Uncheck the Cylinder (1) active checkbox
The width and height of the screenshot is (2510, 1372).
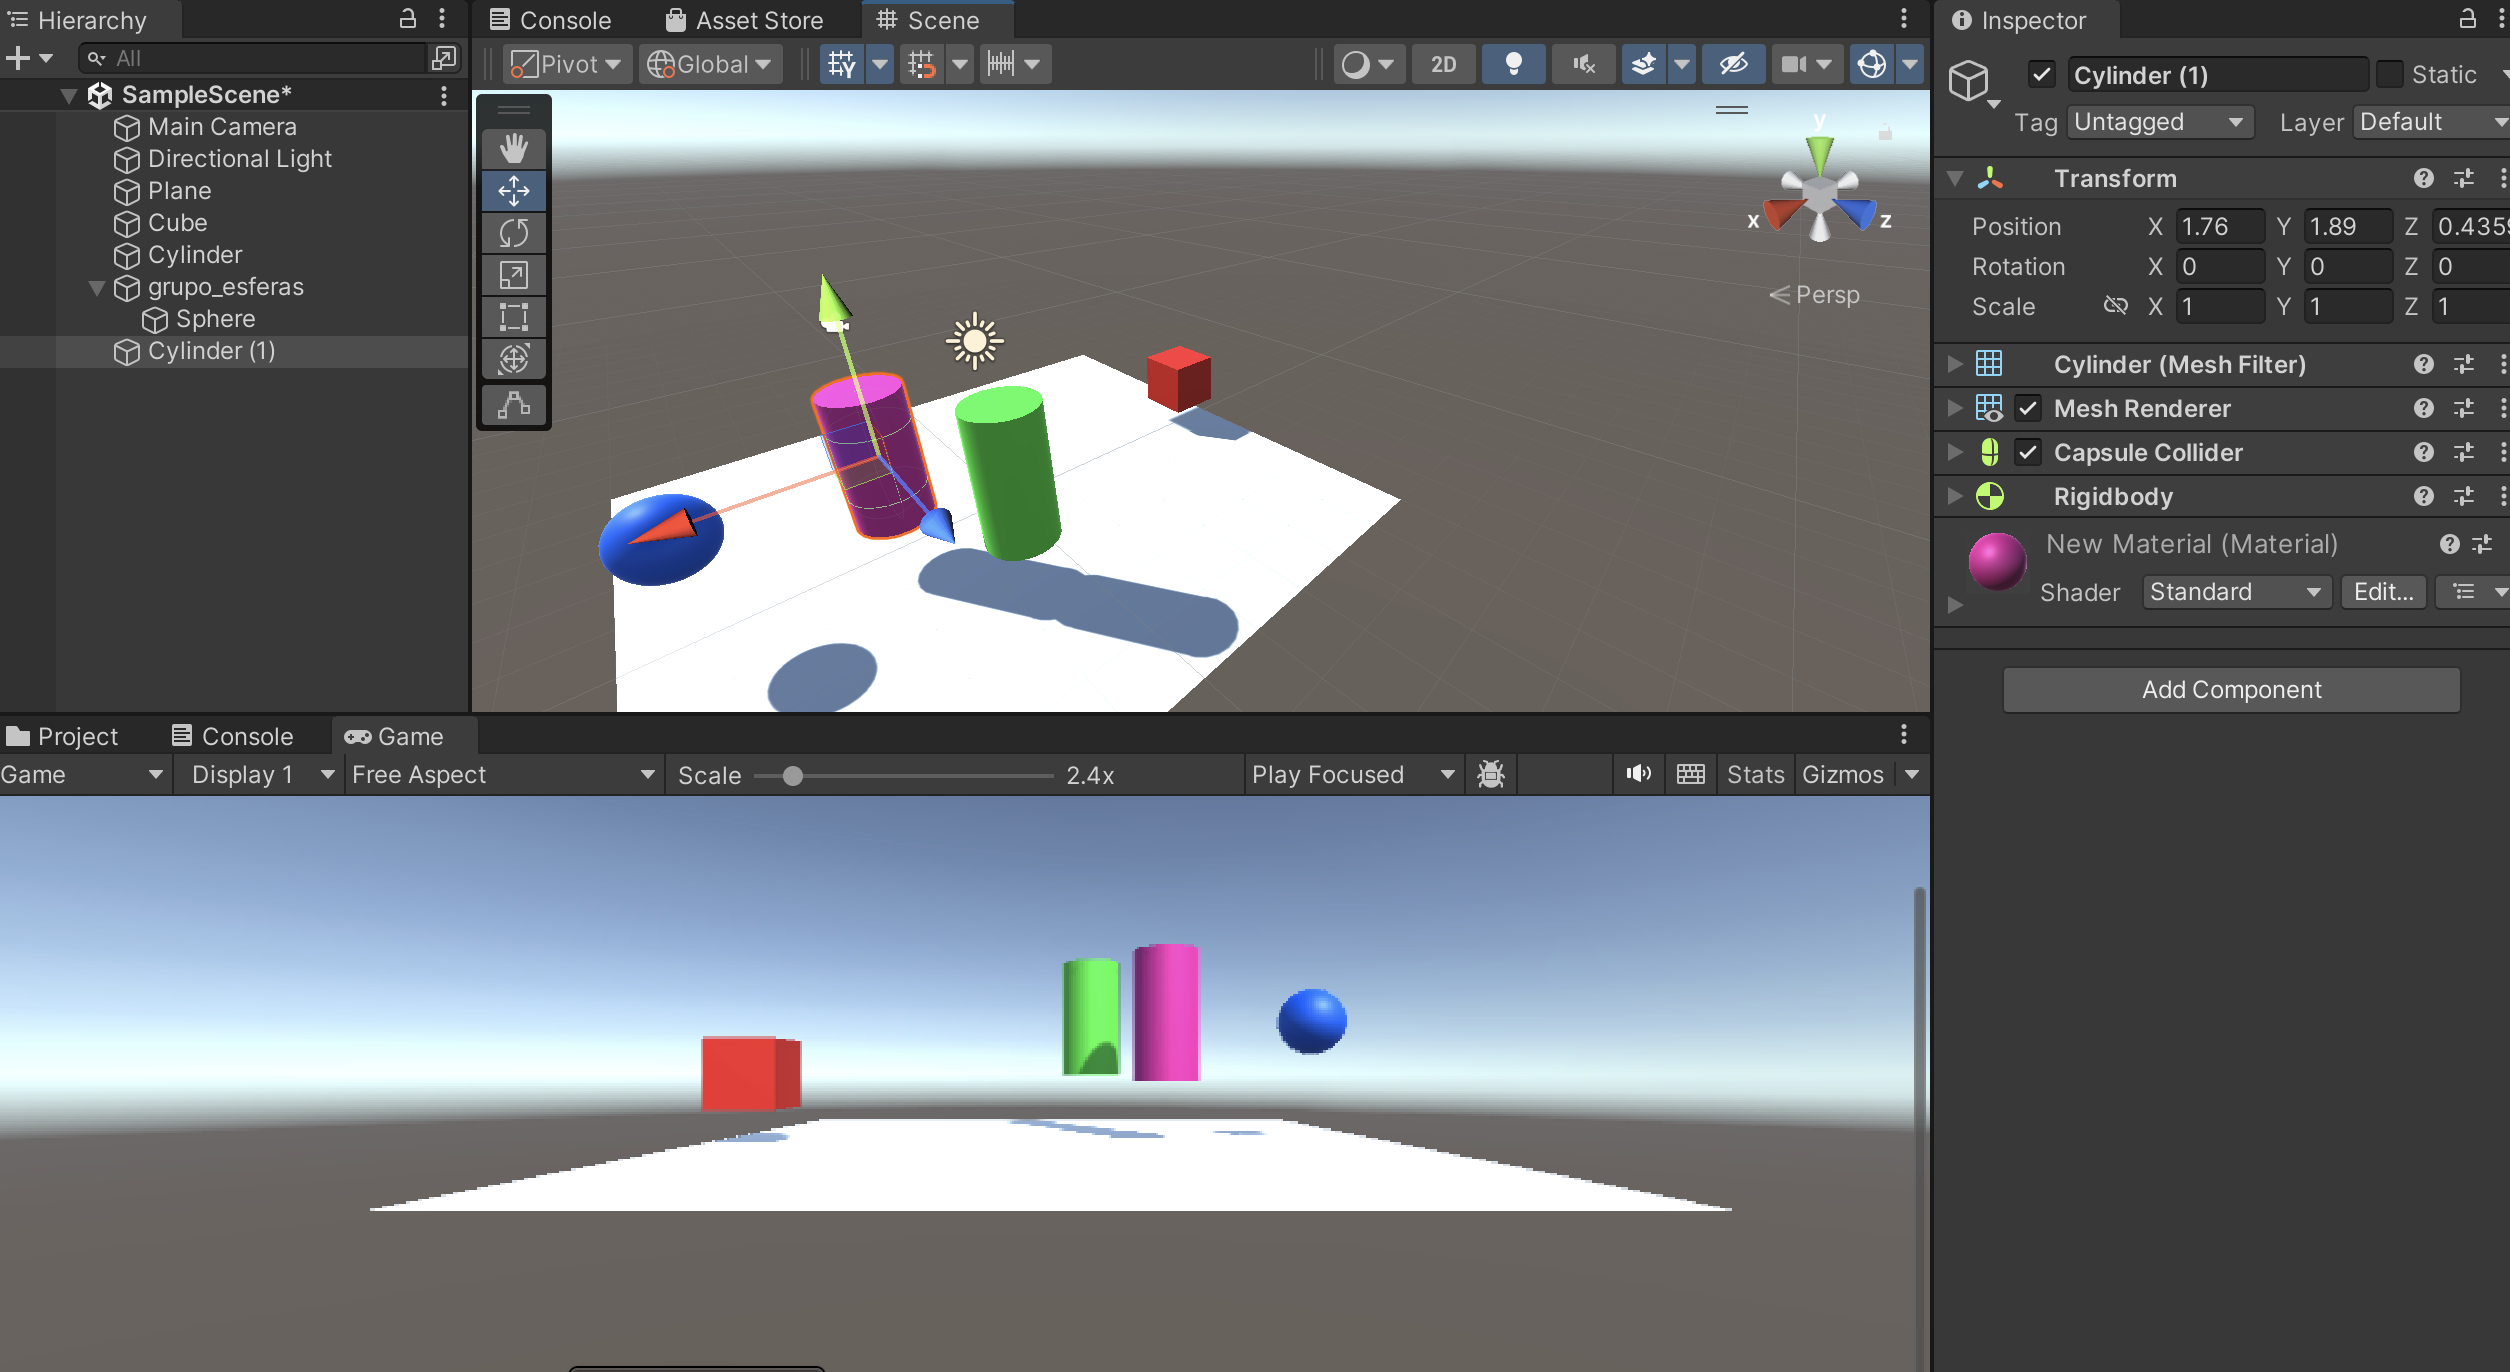coord(2041,75)
